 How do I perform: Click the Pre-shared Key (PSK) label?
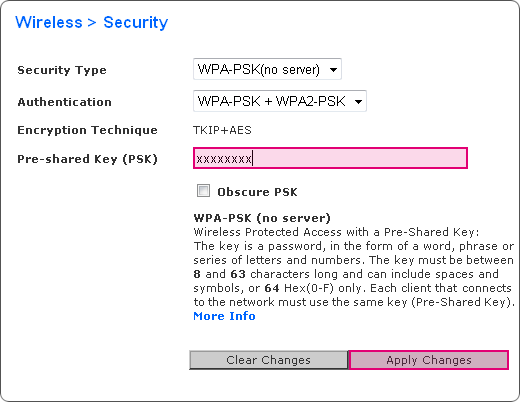pos(87,159)
